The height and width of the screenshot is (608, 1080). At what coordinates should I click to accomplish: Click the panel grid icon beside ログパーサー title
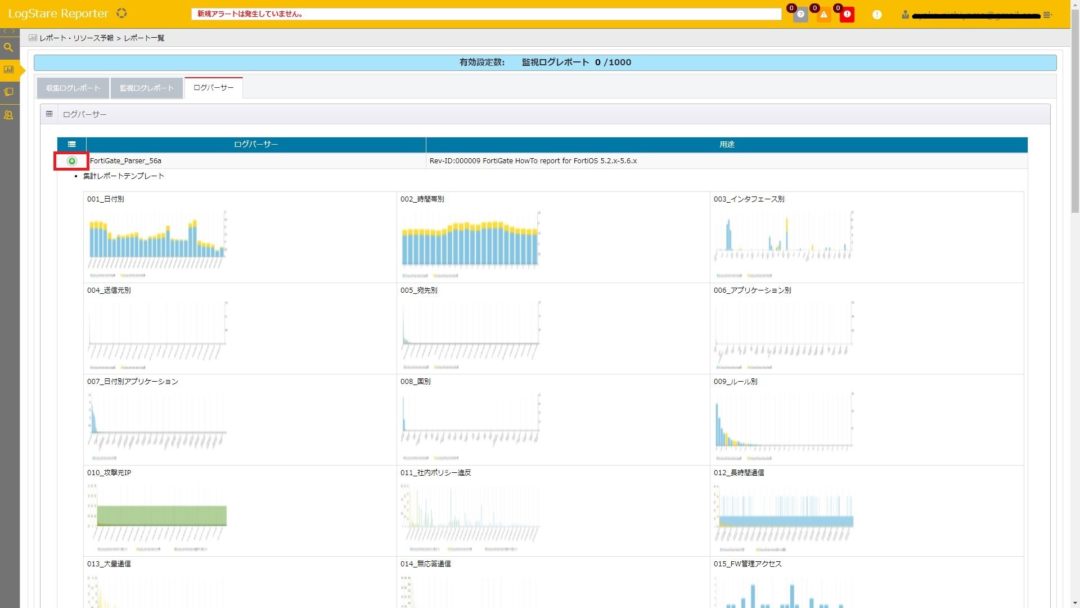(x=49, y=114)
